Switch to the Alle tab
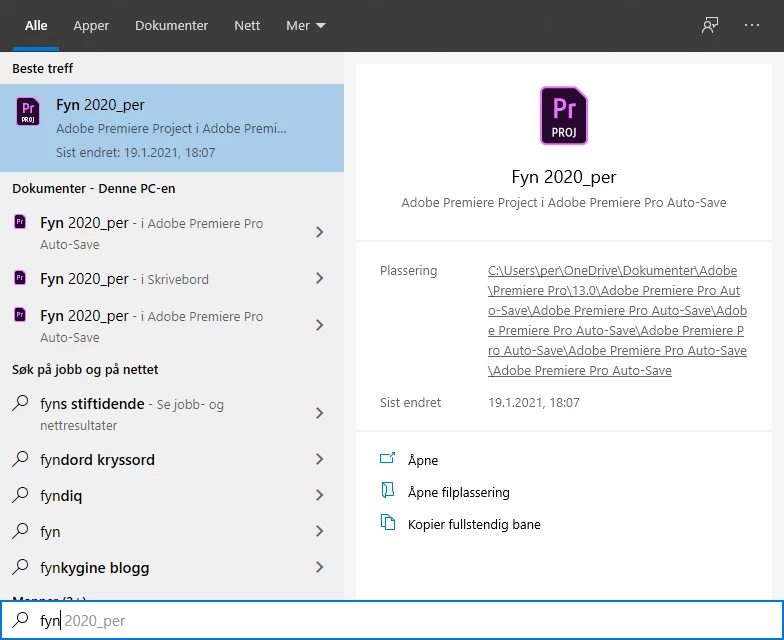The width and height of the screenshot is (784, 640). (36, 26)
